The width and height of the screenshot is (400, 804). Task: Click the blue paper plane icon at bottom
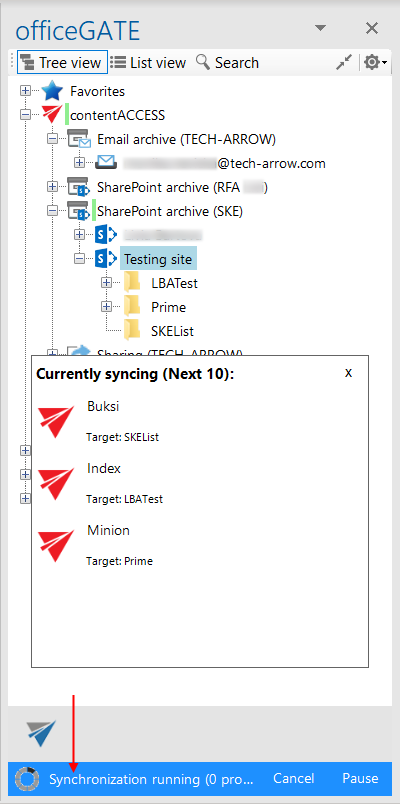(x=42, y=733)
